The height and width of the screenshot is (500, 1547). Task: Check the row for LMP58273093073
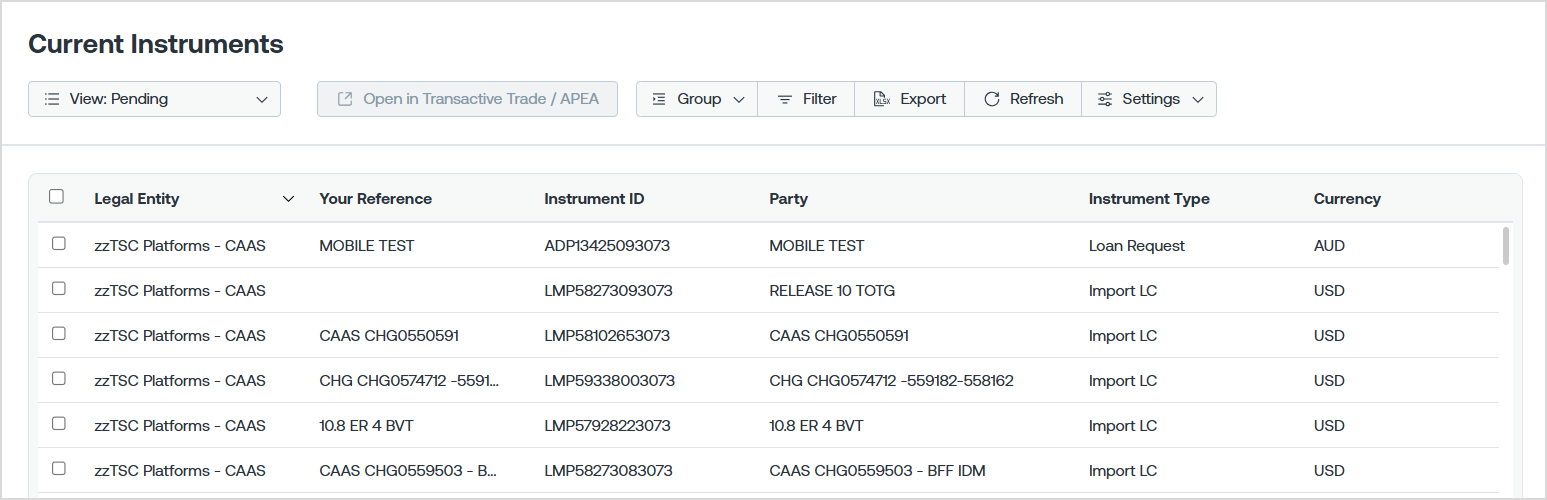click(x=59, y=288)
